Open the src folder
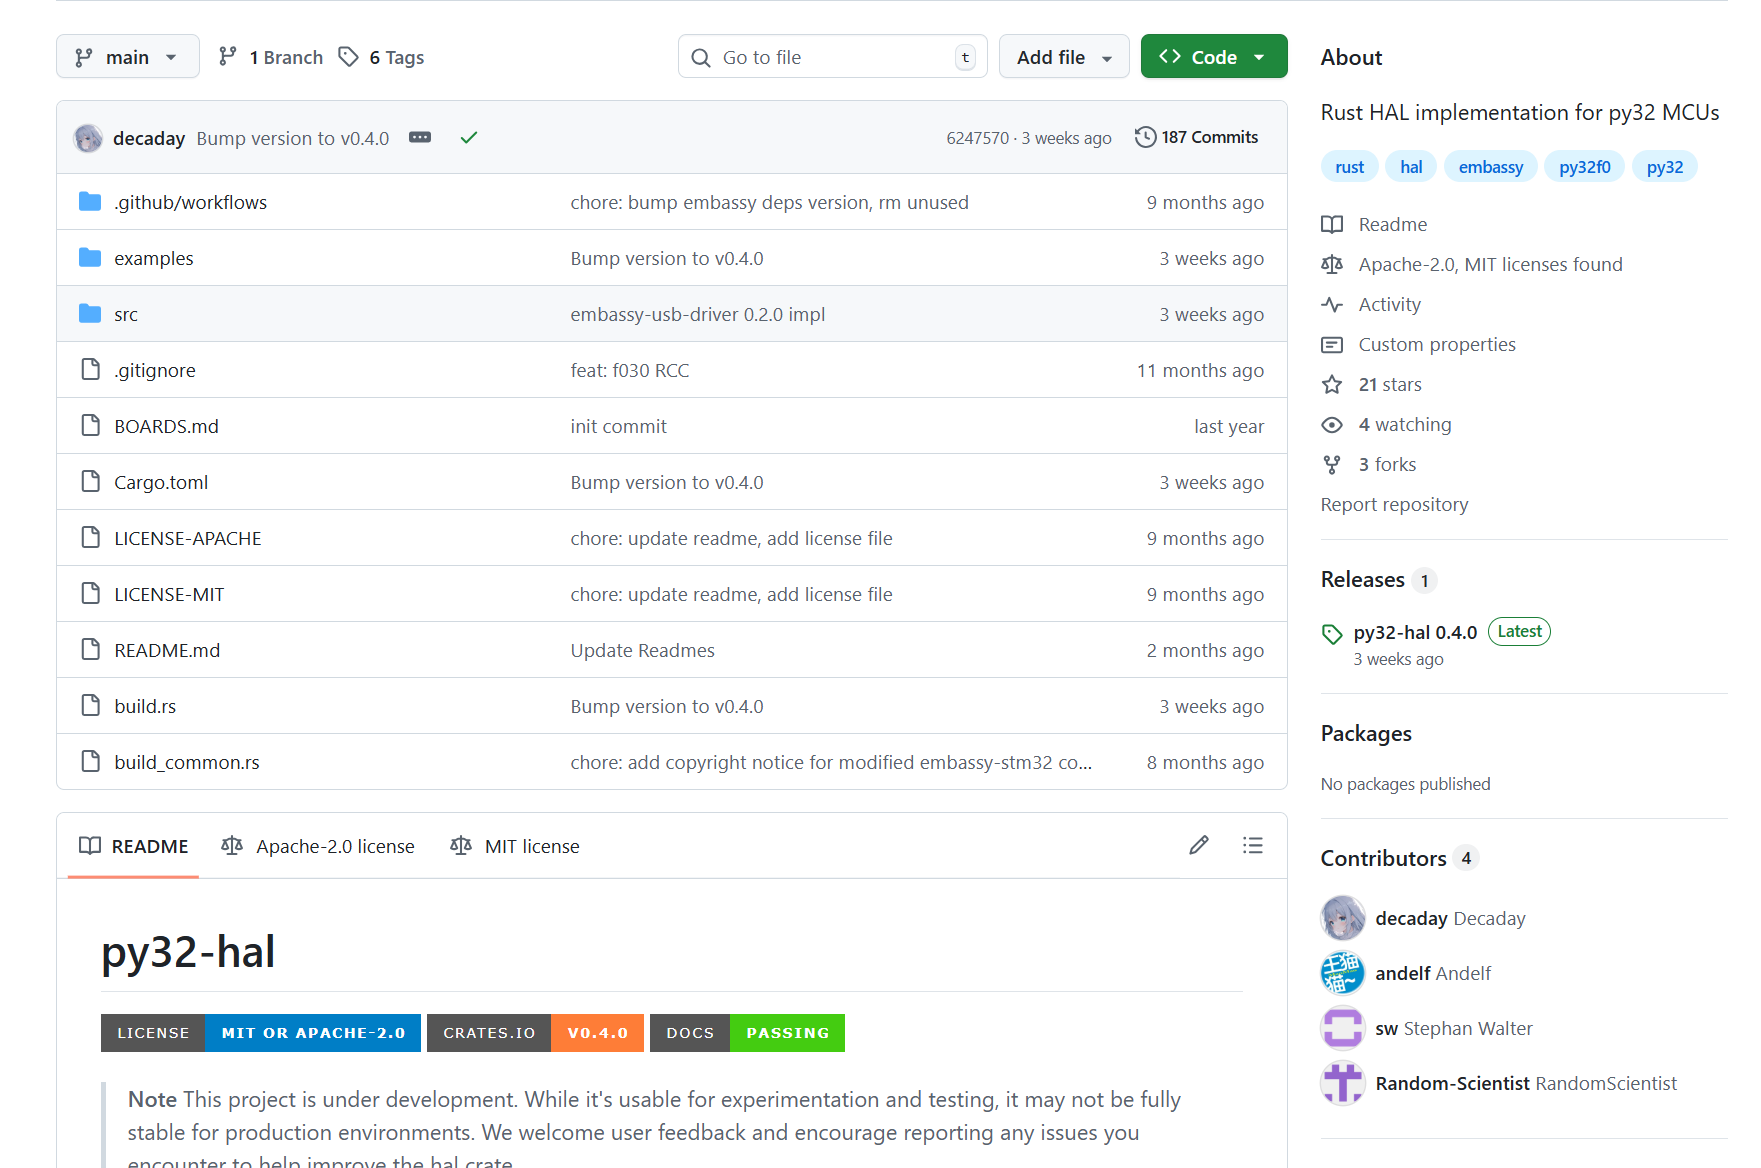 tap(126, 314)
